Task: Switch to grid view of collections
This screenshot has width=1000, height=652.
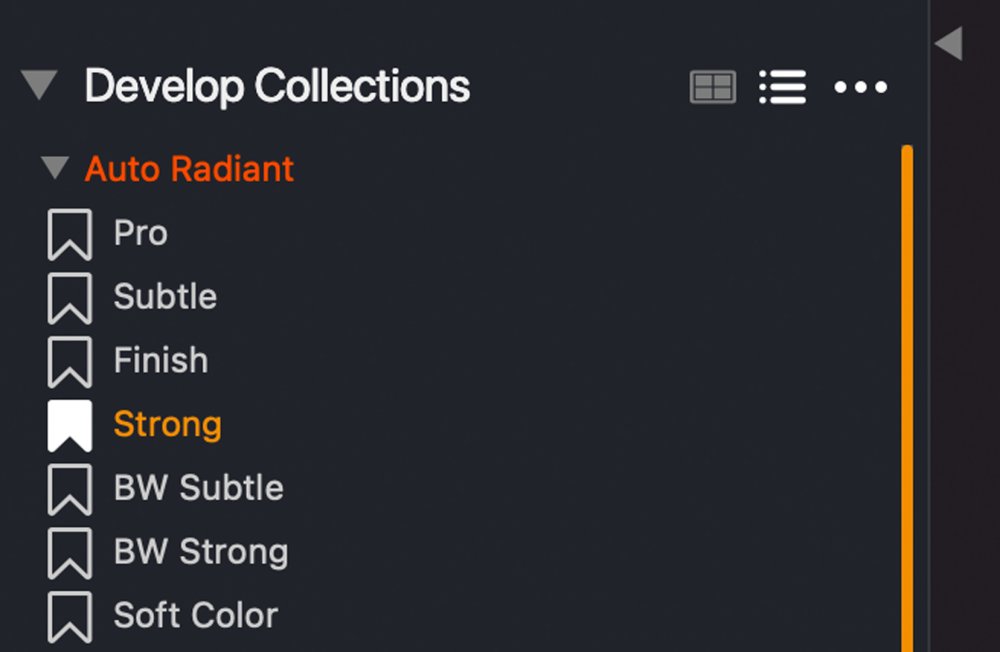Action: tap(712, 87)
